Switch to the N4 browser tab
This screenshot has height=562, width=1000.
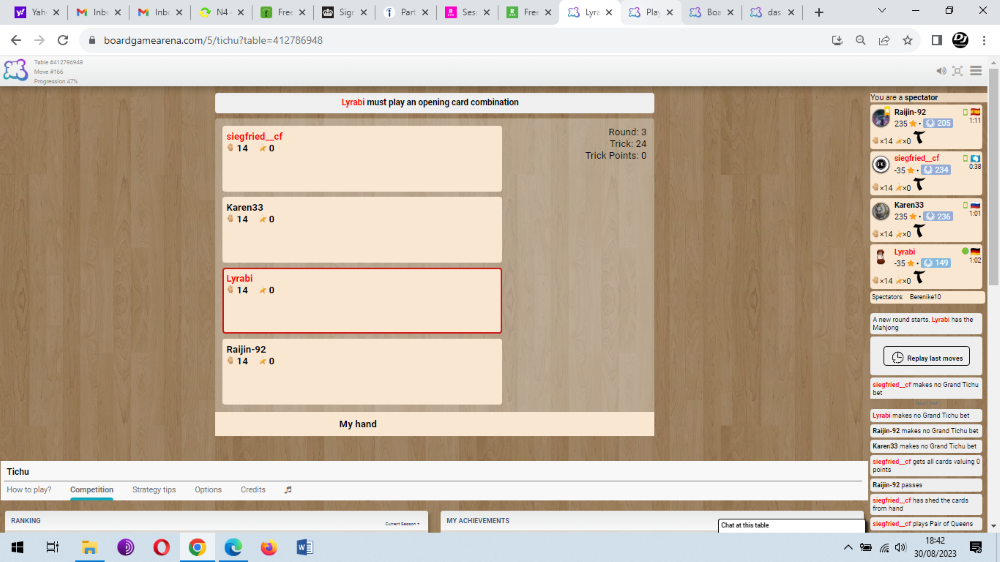(x=221, y=12)
